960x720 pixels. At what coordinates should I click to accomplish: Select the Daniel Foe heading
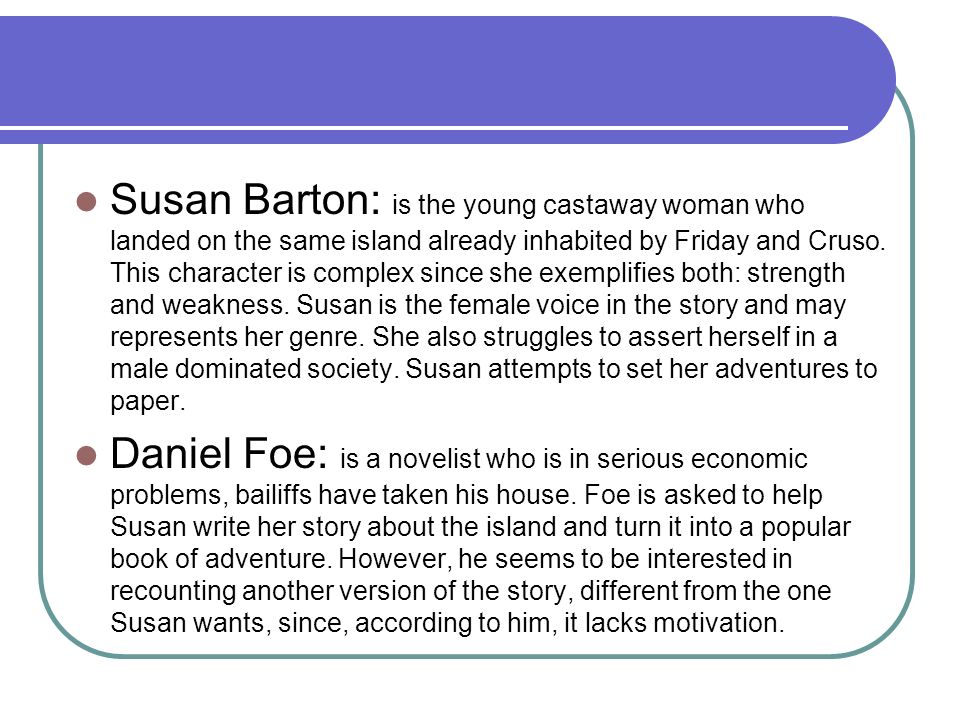point(219,454)
